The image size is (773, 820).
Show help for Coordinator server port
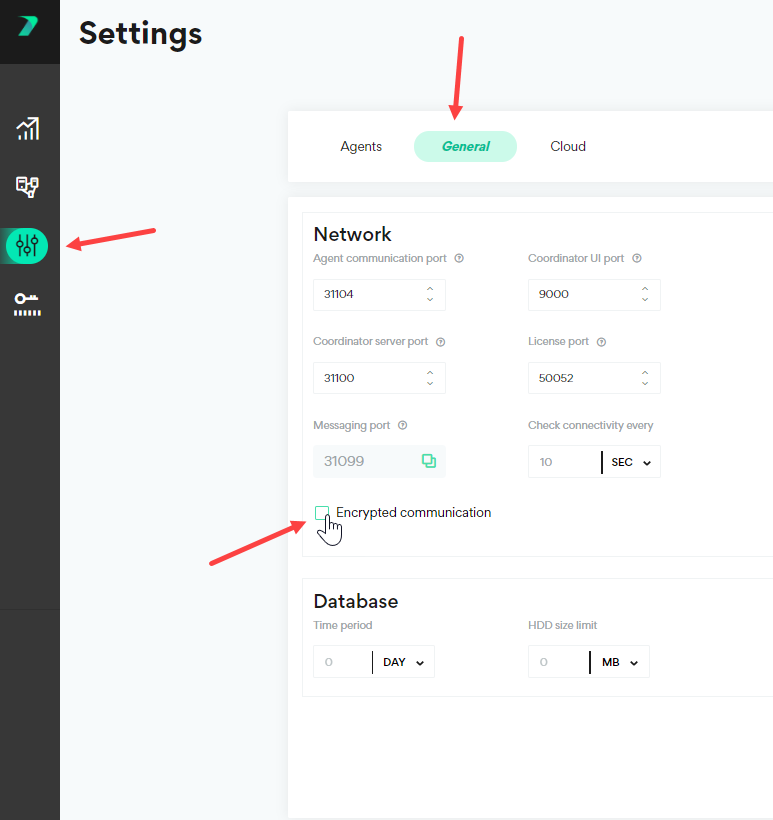pos(440,342)
